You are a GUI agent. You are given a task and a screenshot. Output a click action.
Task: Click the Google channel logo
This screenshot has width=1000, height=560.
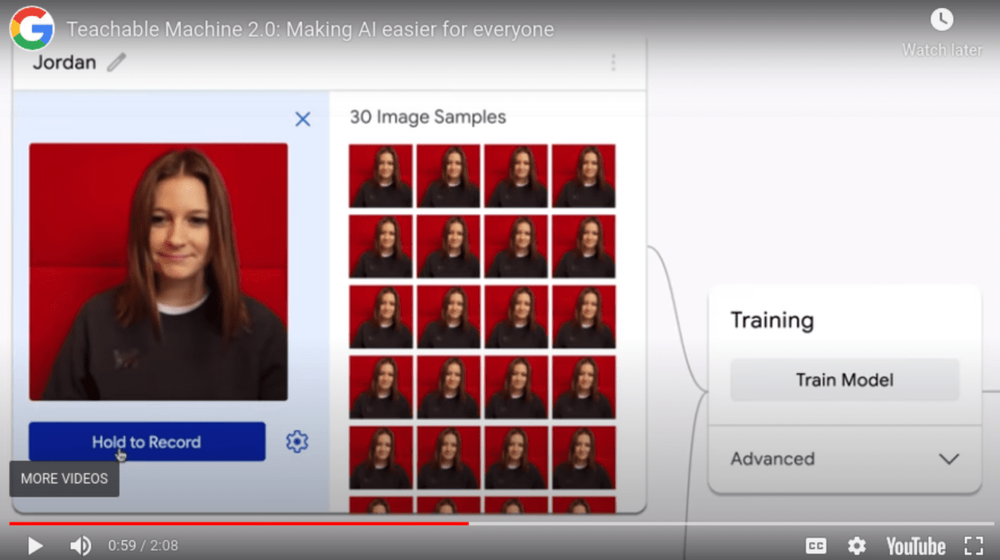[x=32, y=29]
